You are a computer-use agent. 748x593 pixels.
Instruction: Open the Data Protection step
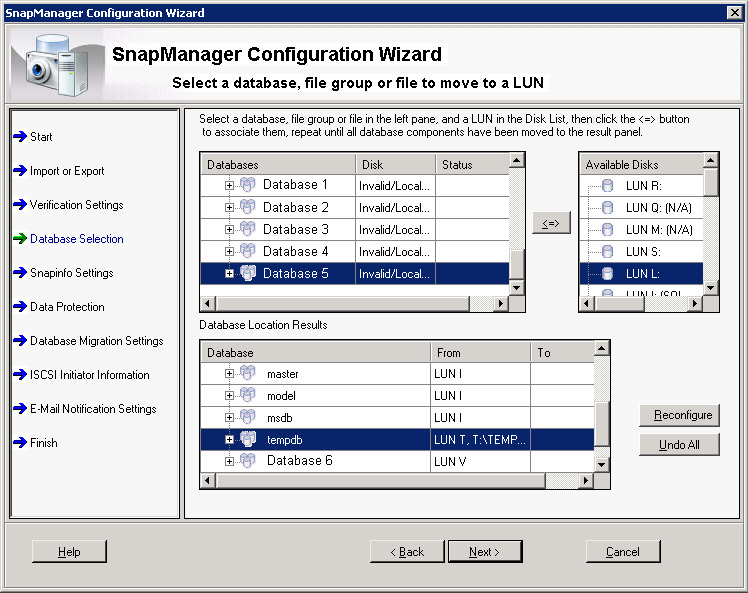(x=67, y=307)
